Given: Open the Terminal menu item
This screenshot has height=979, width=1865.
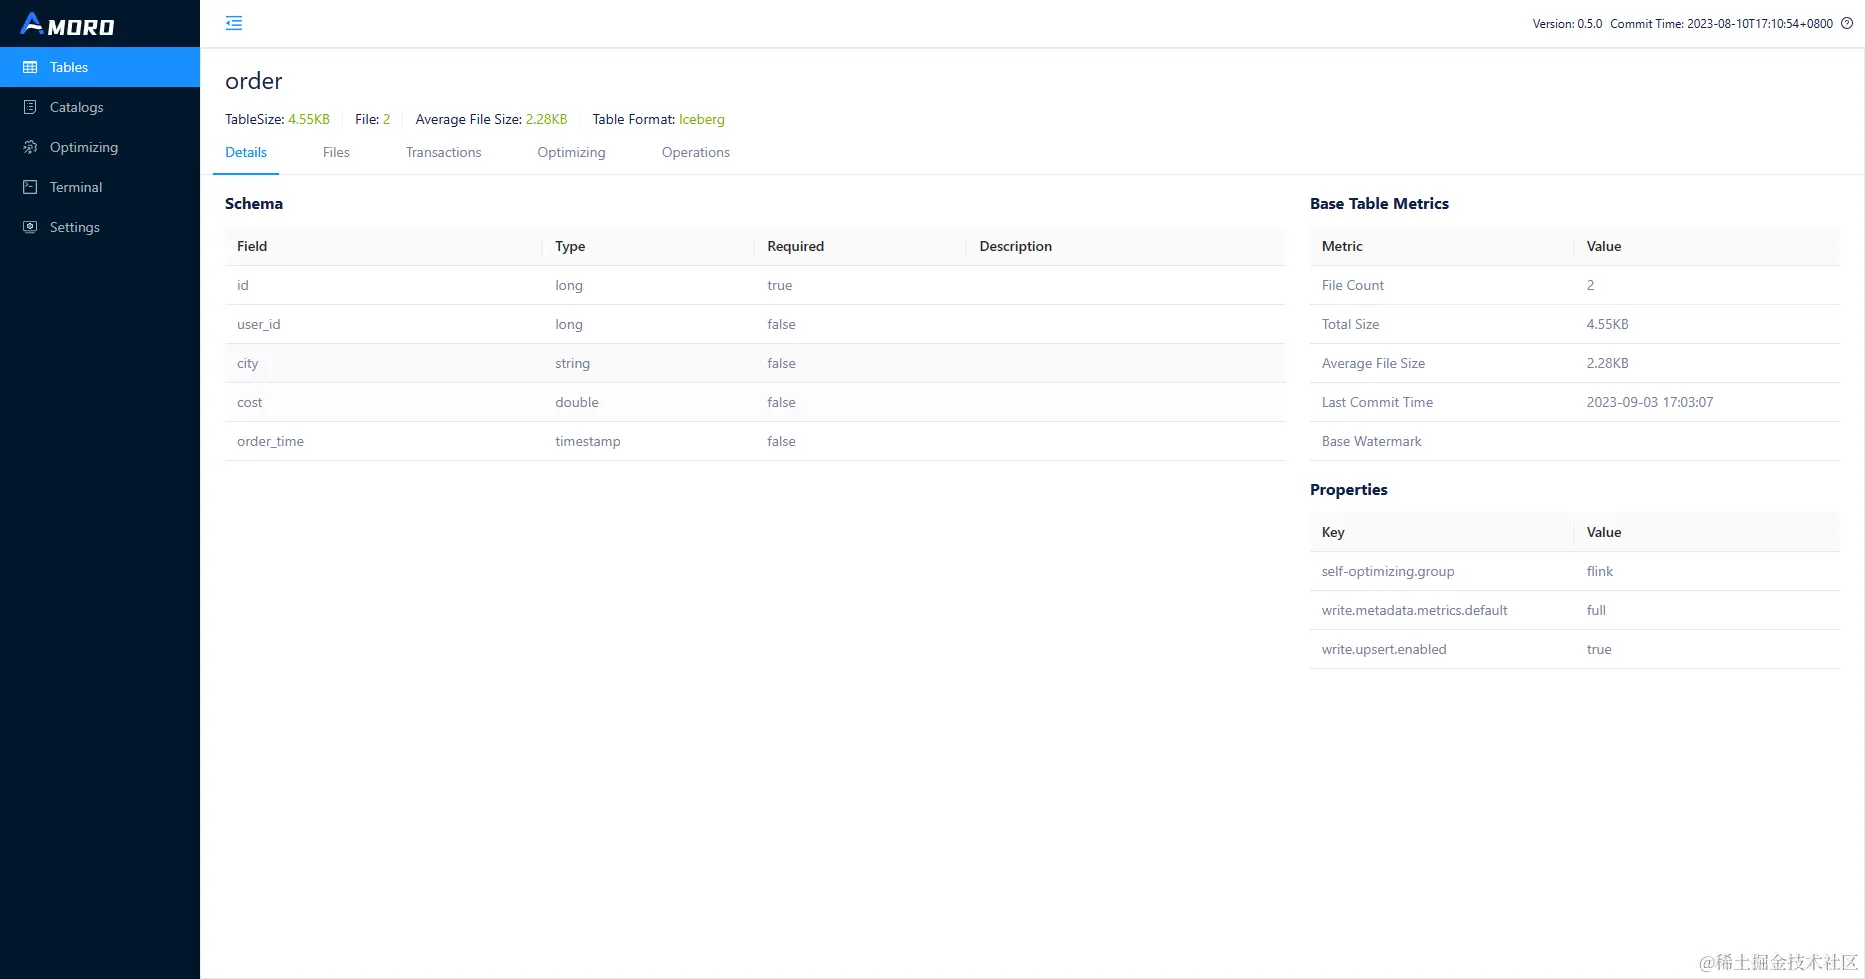Looking at the screenshot, I should coord(100,187).
